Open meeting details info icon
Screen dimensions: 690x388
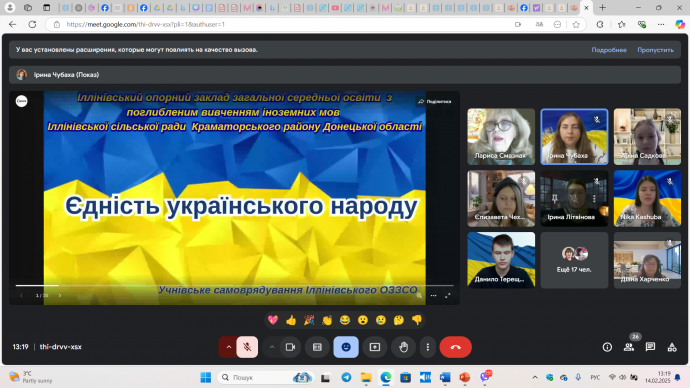click(607, 347)
